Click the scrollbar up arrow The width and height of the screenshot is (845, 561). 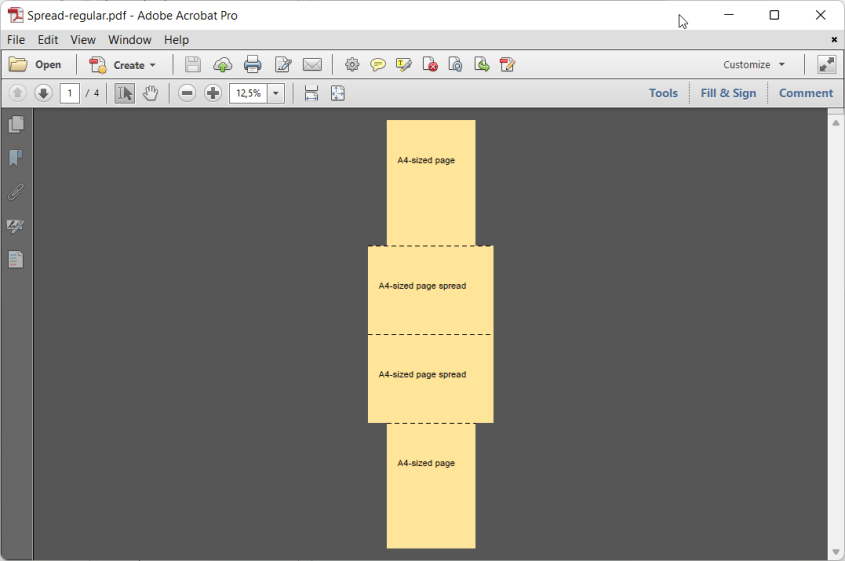836,123
